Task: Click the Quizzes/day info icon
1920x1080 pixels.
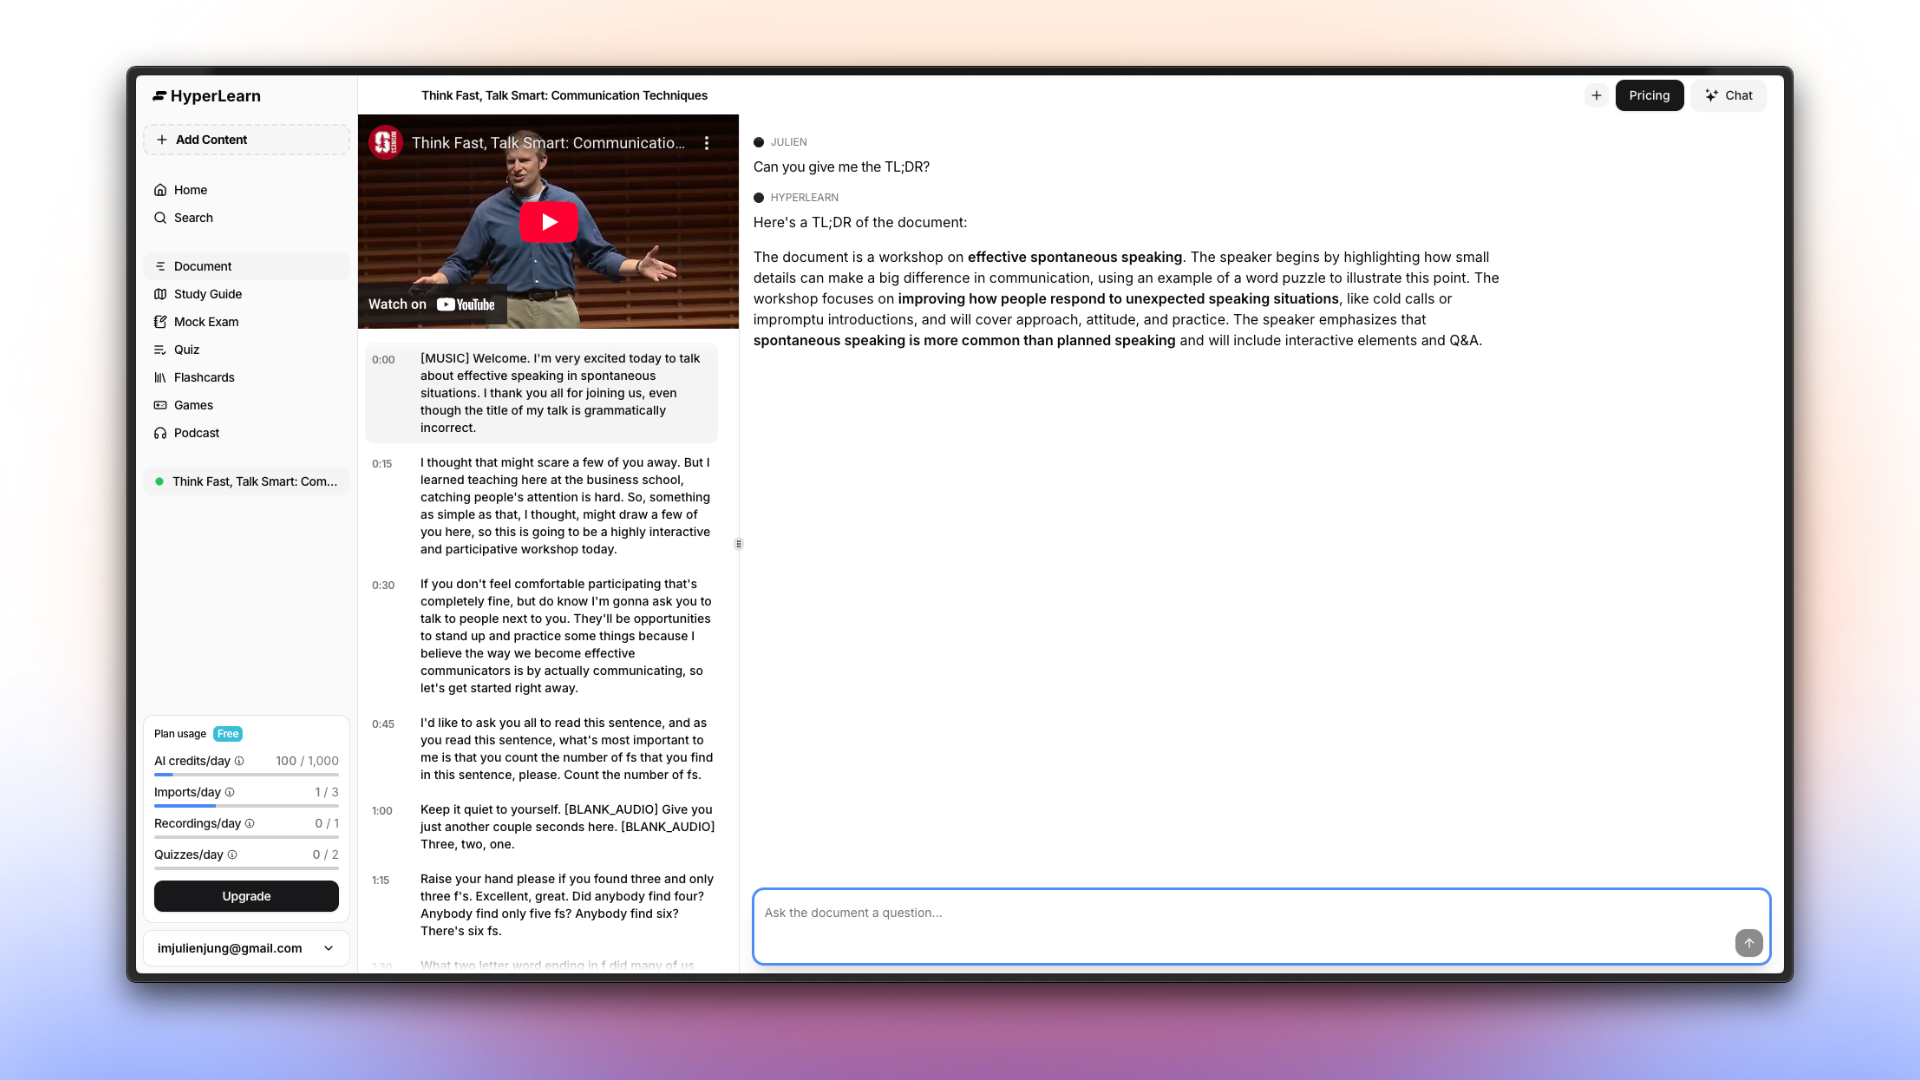Action: (x=232, y=855)
